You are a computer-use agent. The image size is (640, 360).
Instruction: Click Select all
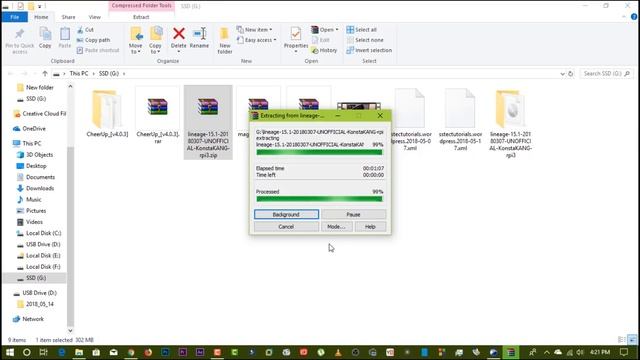coord(362,30)
